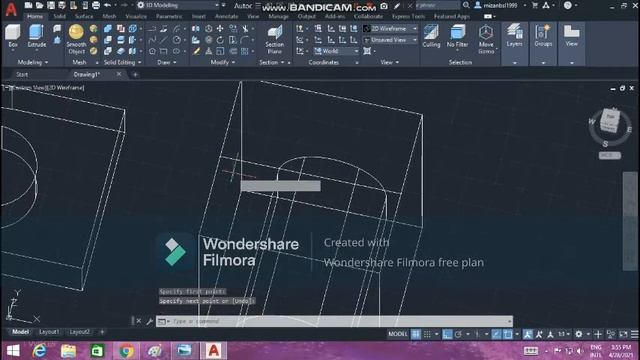Click the Open folder icon in quick access toolbar
Image resolution: width=640 pixels, height=360 pixels.
click(x=39, y=5)
